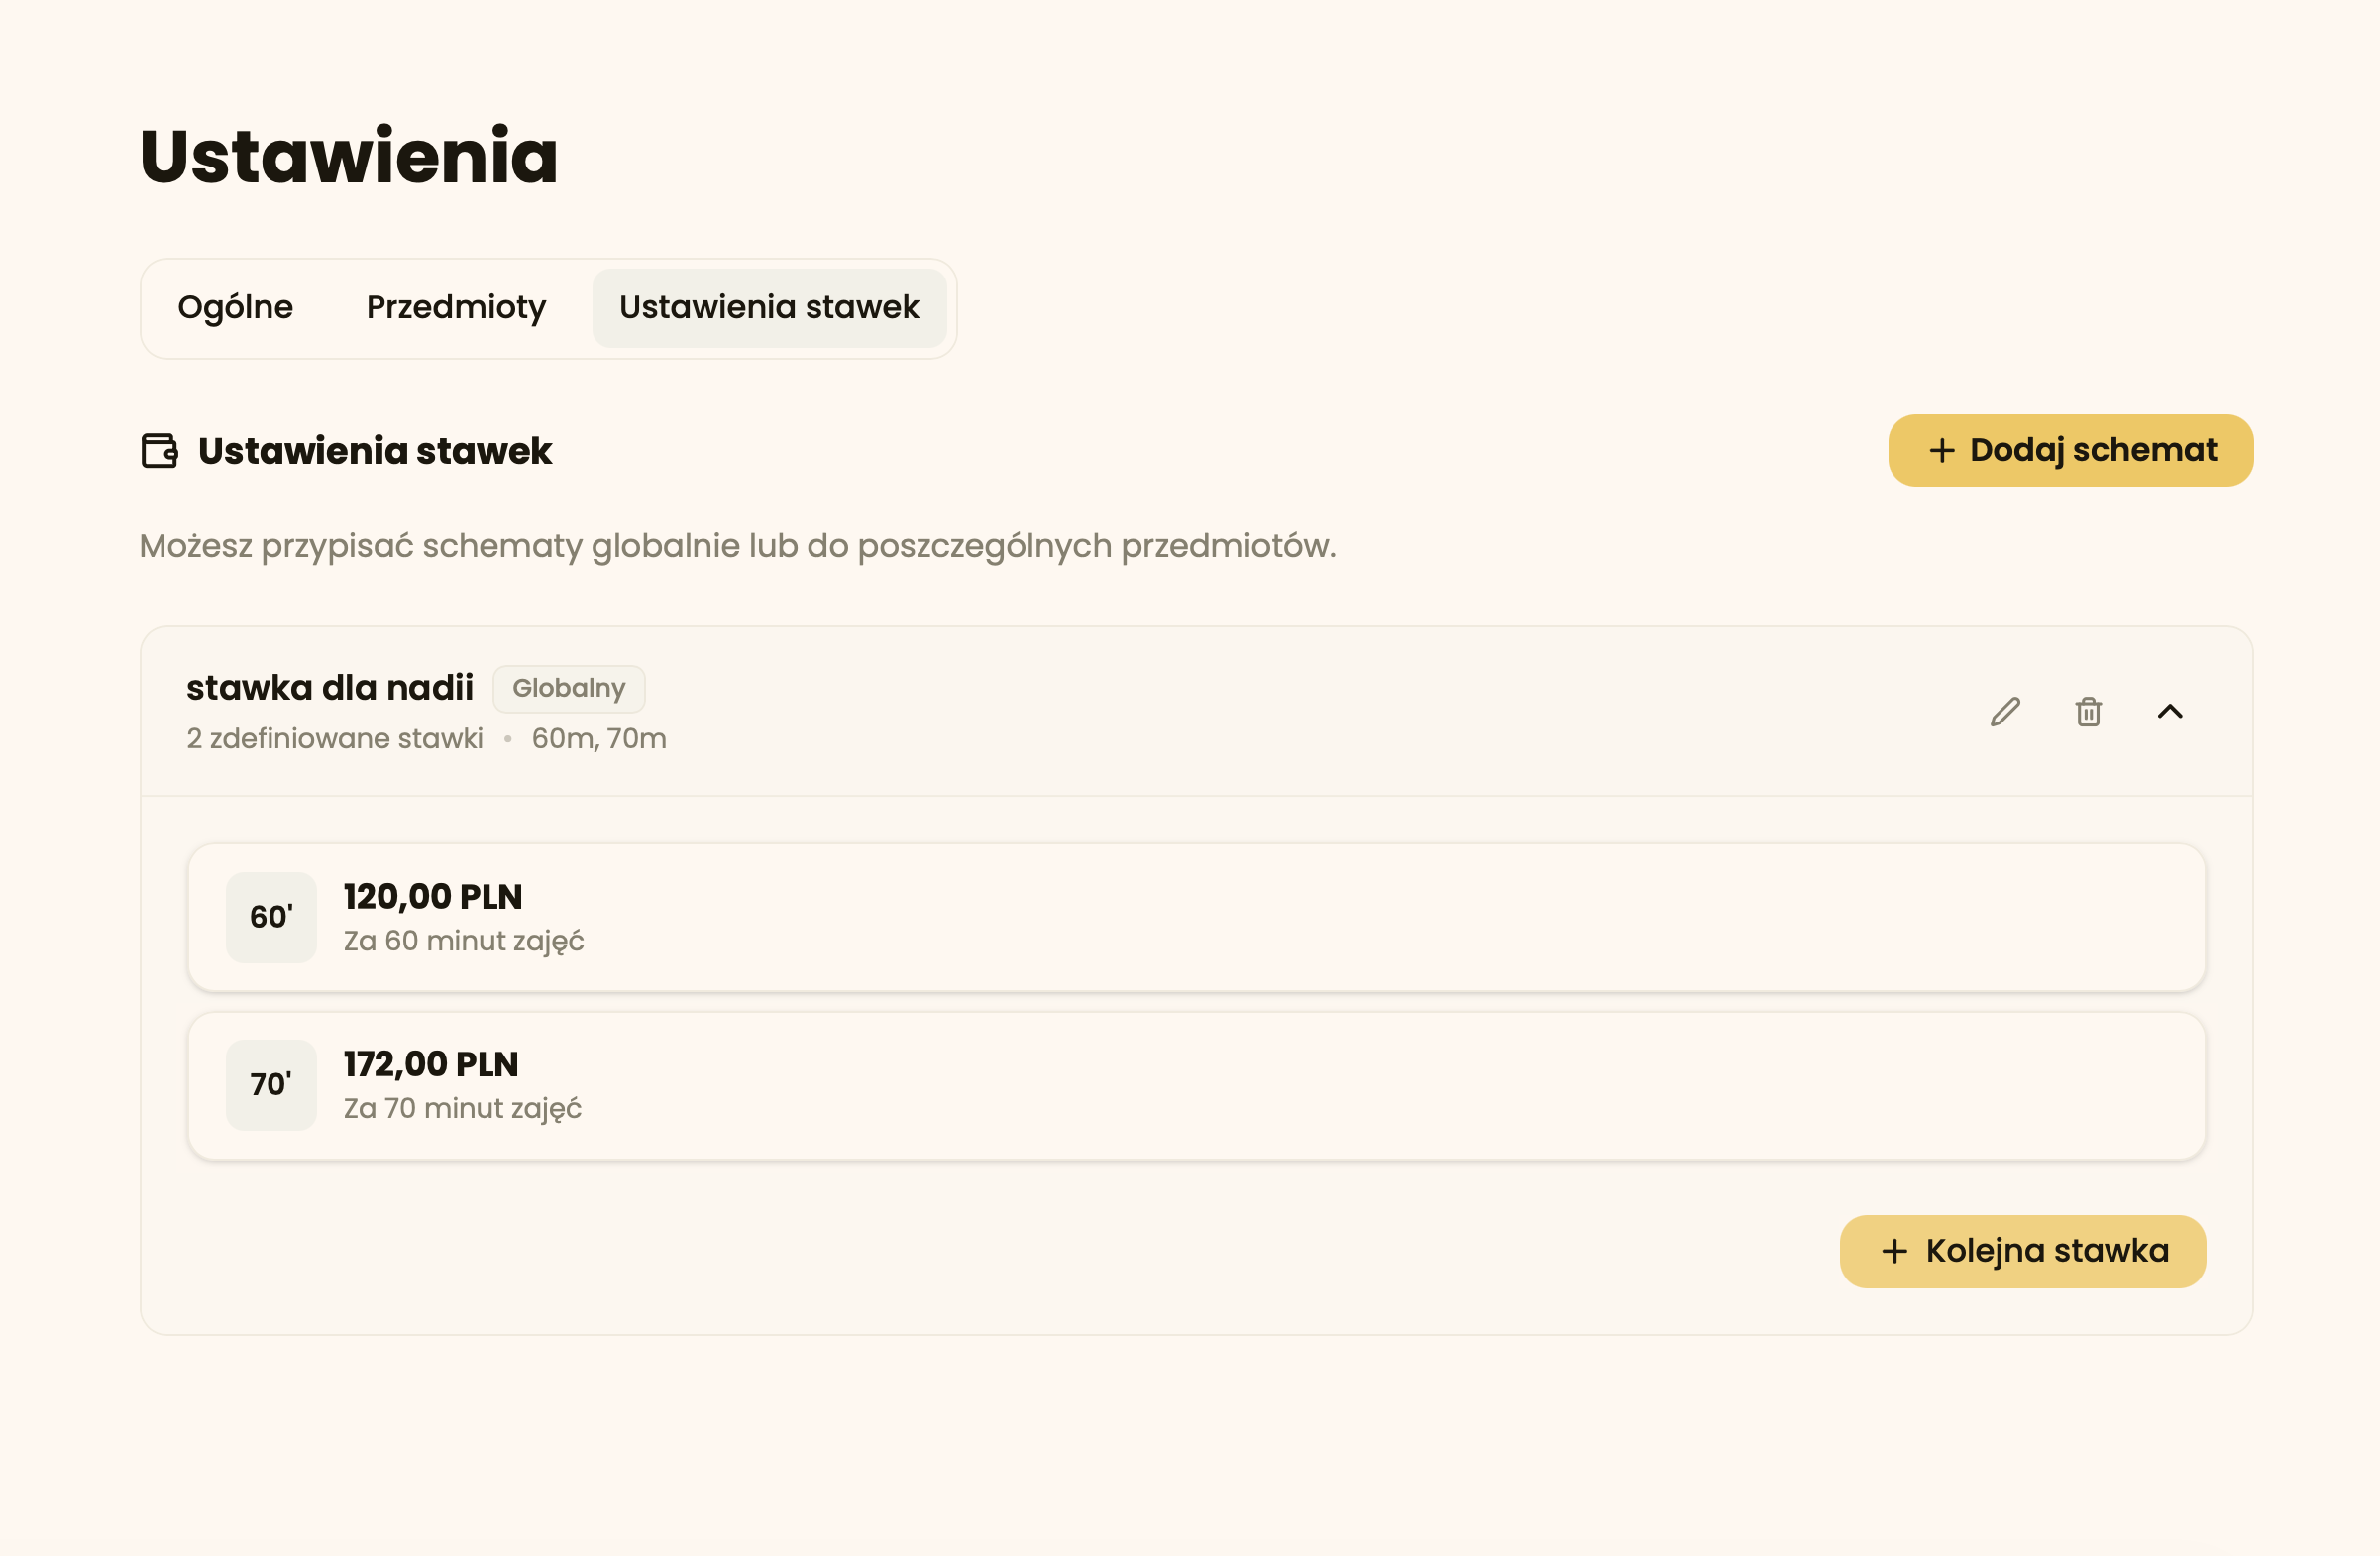Select the 172,00 PLN rate amount
Screen dimensions: 2380x1556
pos(431,1065)
